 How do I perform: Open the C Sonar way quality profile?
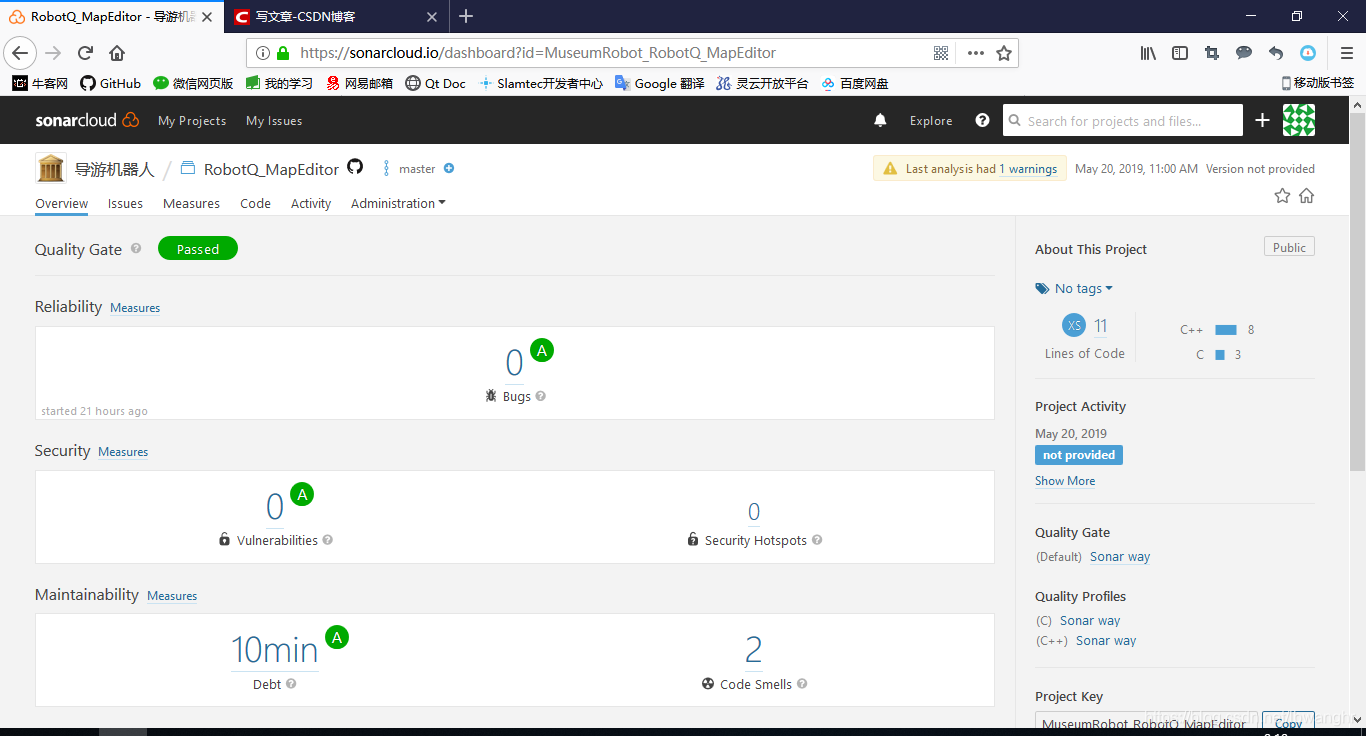[1090, 621]
